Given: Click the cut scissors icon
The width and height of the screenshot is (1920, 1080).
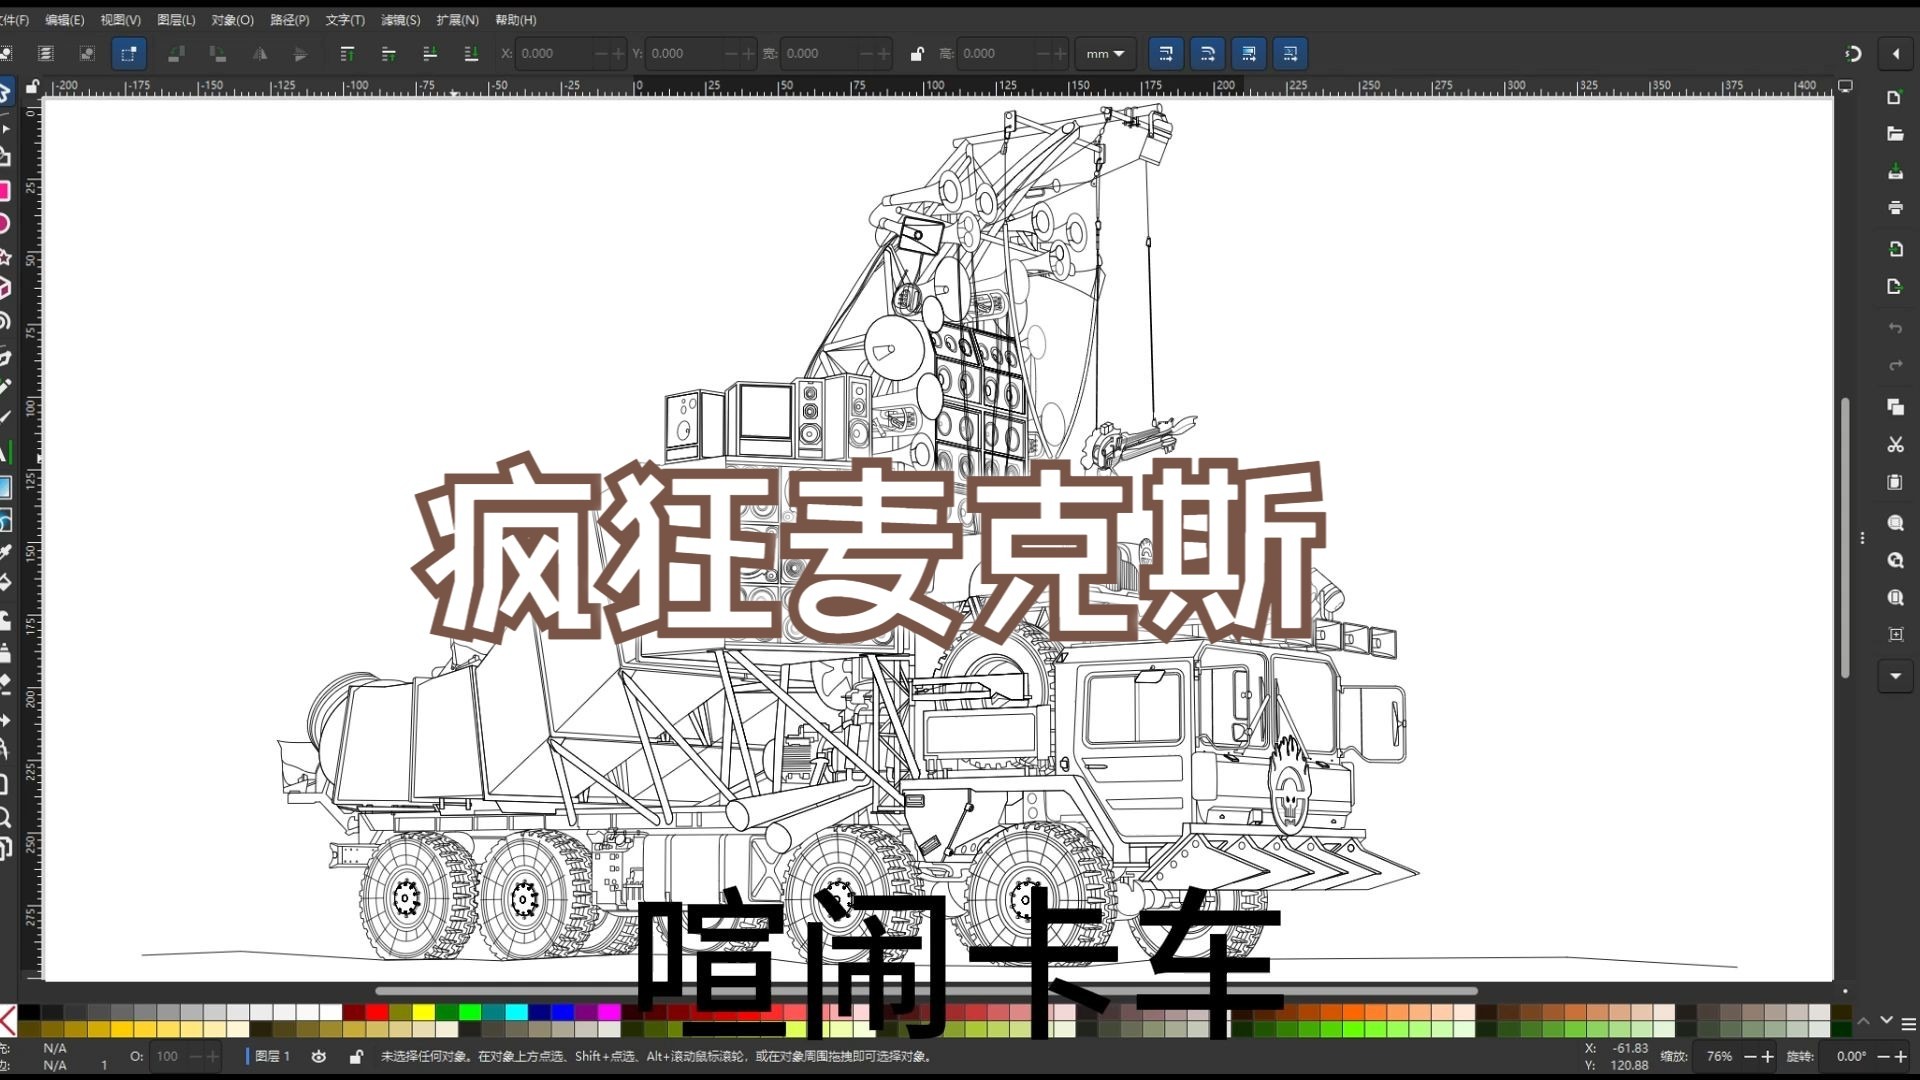Looking at the screenshot, I should [1895, 445].
